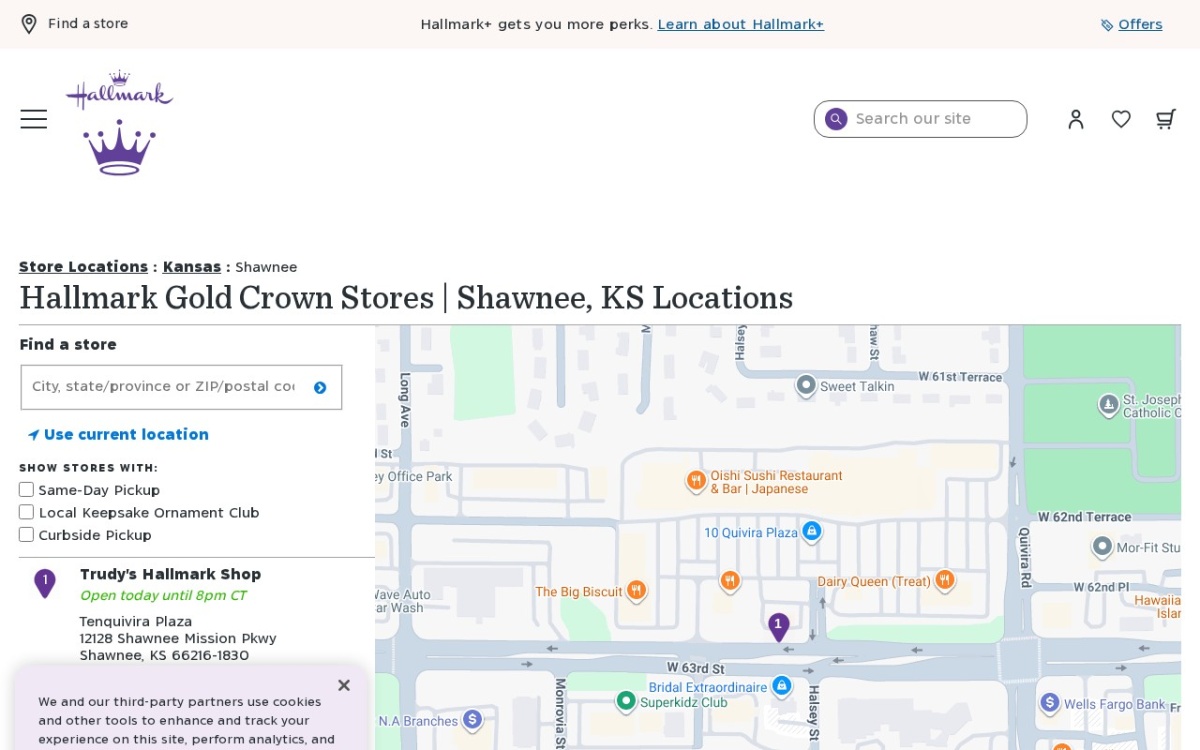Open the Offers link

coord(1140,24)
